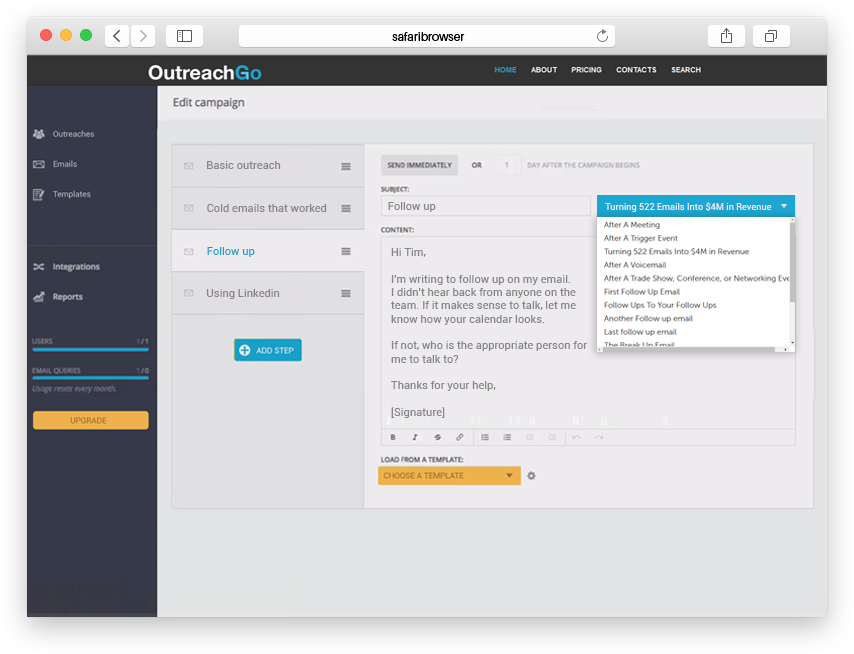Insert a link using the toolbar

pos(460,437)
